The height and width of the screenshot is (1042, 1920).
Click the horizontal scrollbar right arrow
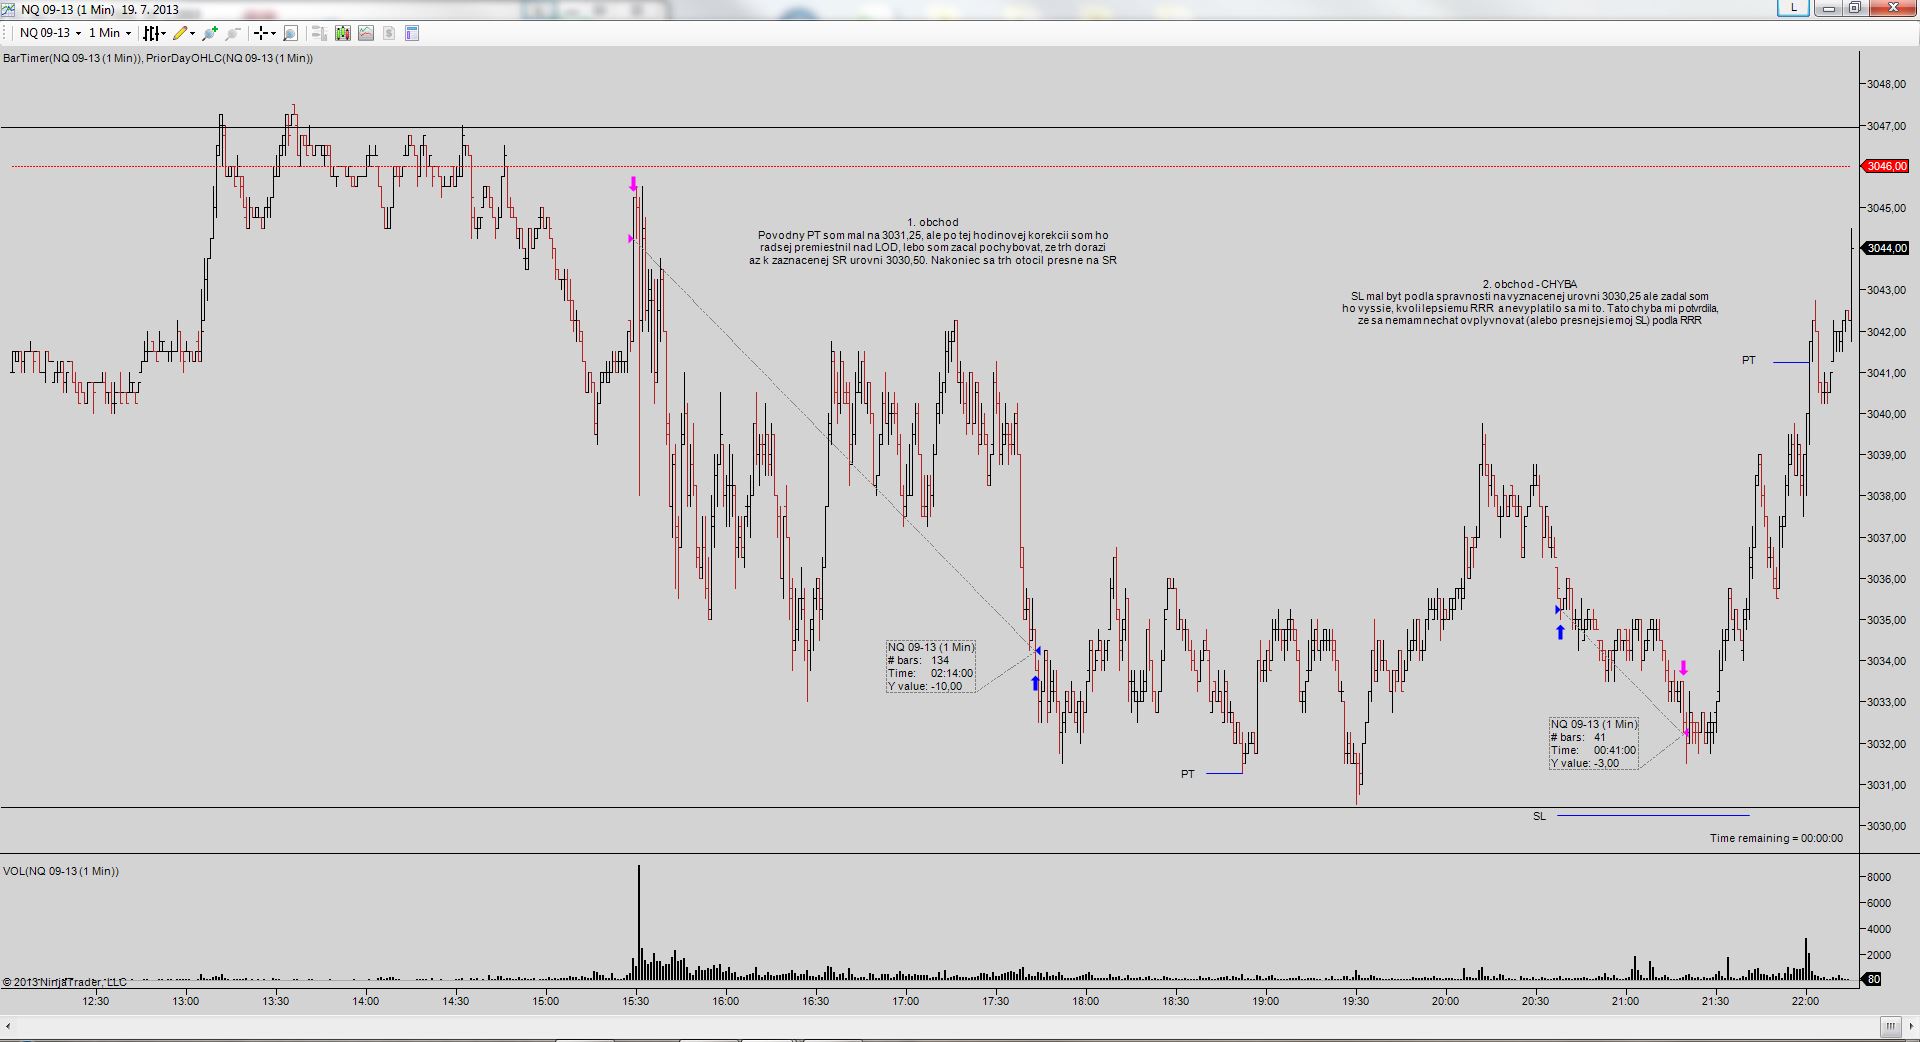pyautogui.click(x=1911, y=1026)
